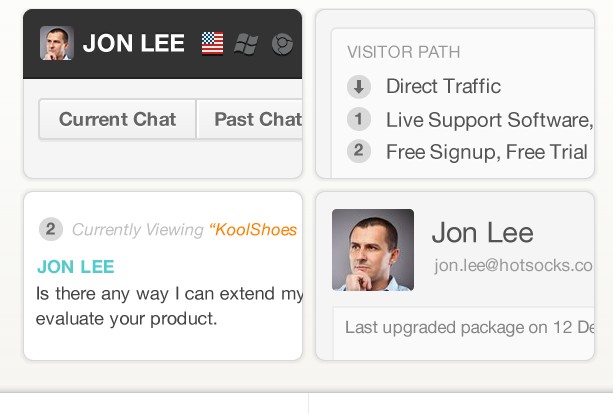Screen dimensions: 613x414
Task: Open the KoolShoes currently viewing link
Action: pos(253,229)
